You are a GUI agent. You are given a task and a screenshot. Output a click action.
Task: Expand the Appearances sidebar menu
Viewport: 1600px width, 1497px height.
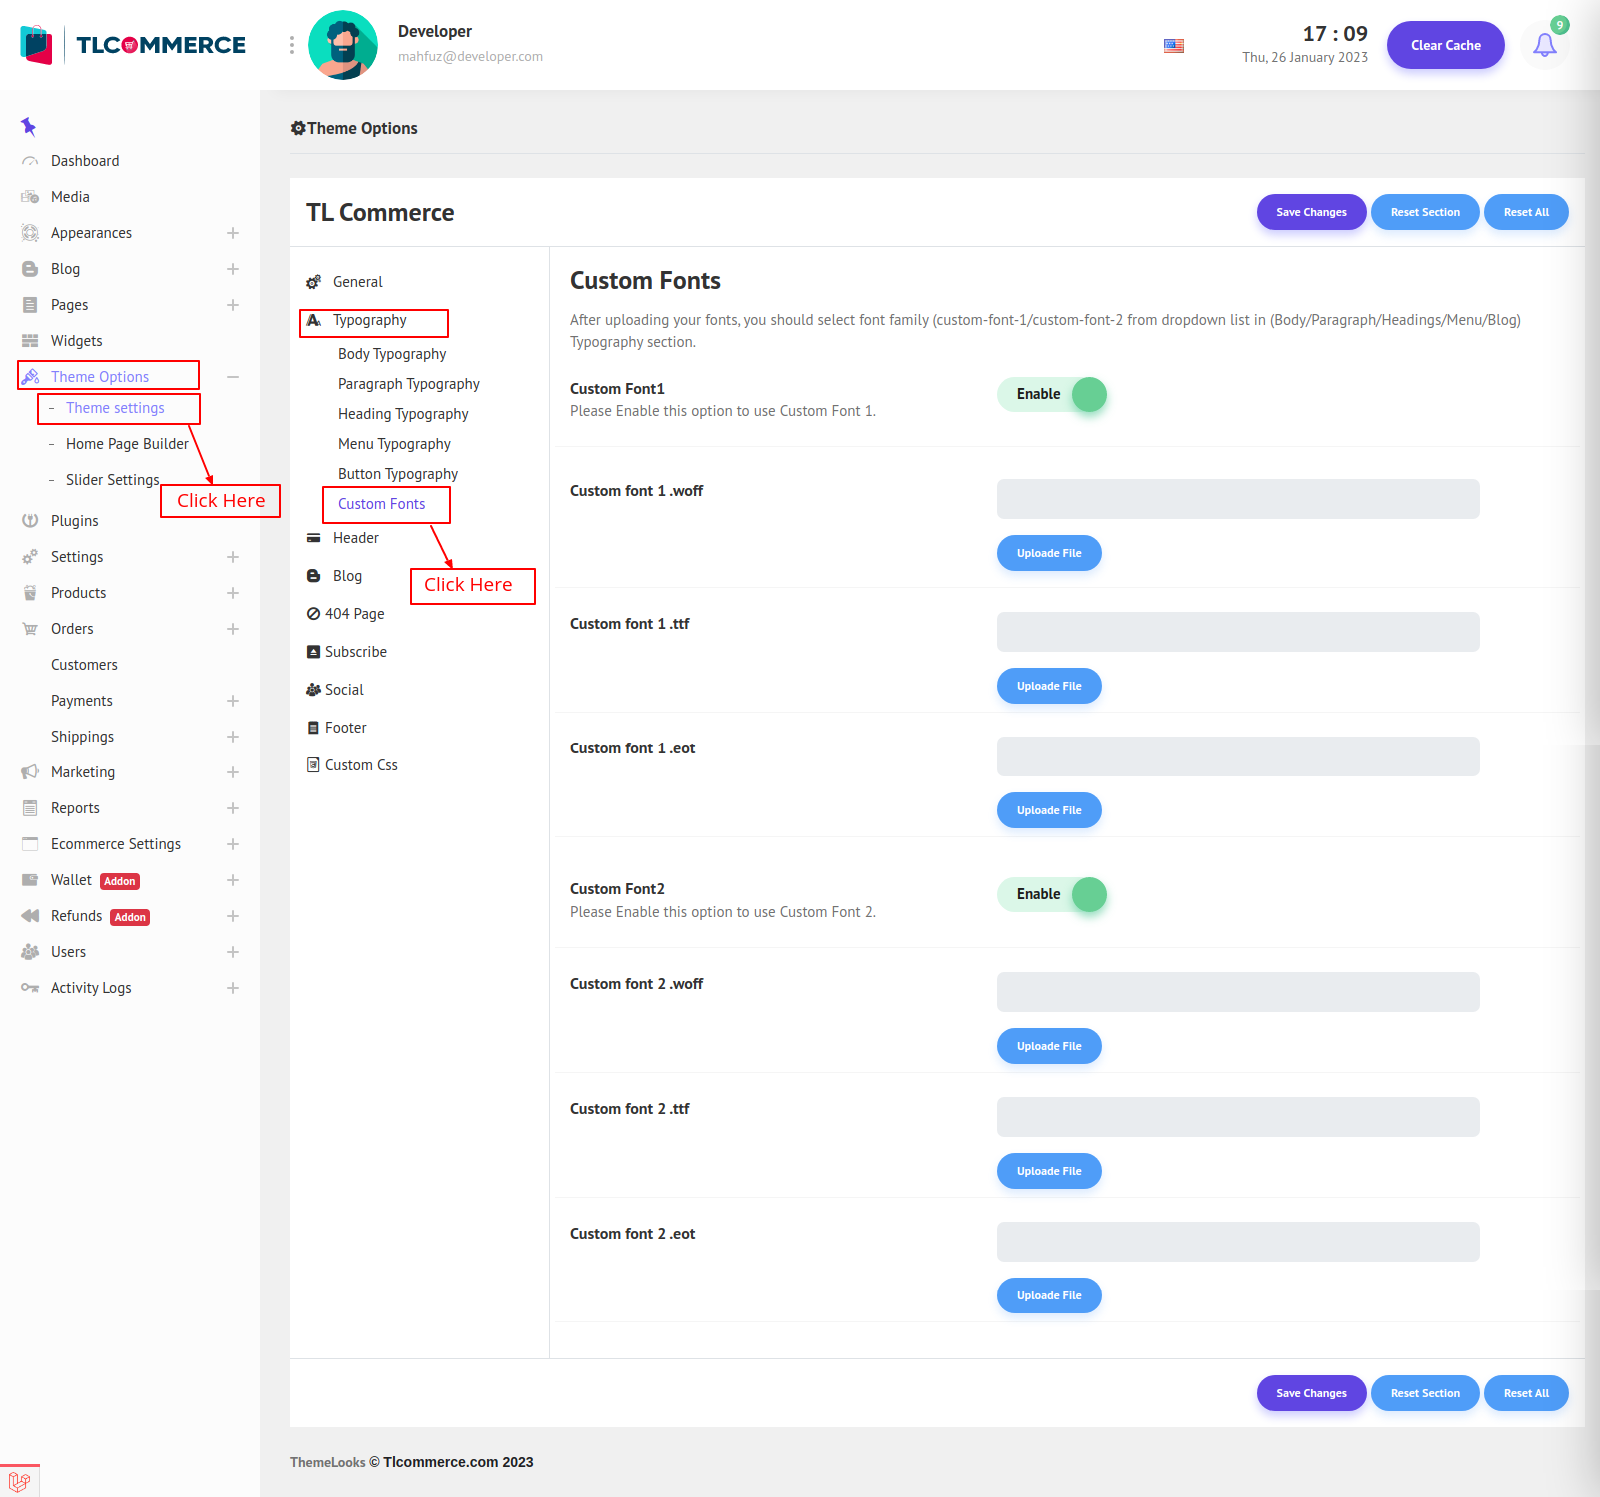click(233, 233)
